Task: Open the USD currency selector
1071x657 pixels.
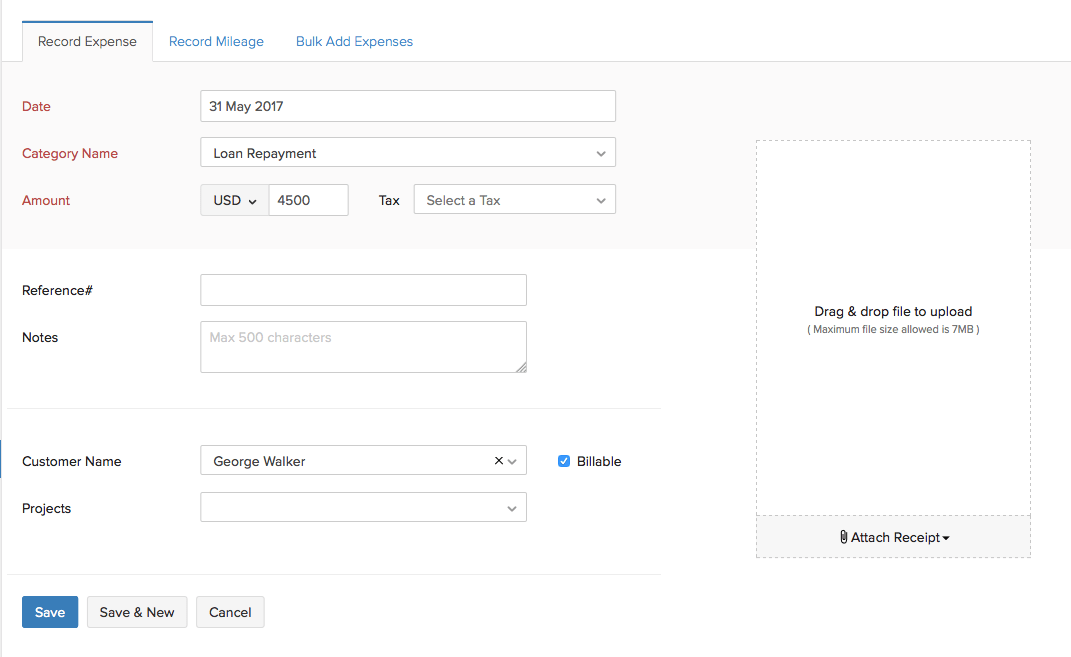Action: pyautogui.click(x=235, y=200)
